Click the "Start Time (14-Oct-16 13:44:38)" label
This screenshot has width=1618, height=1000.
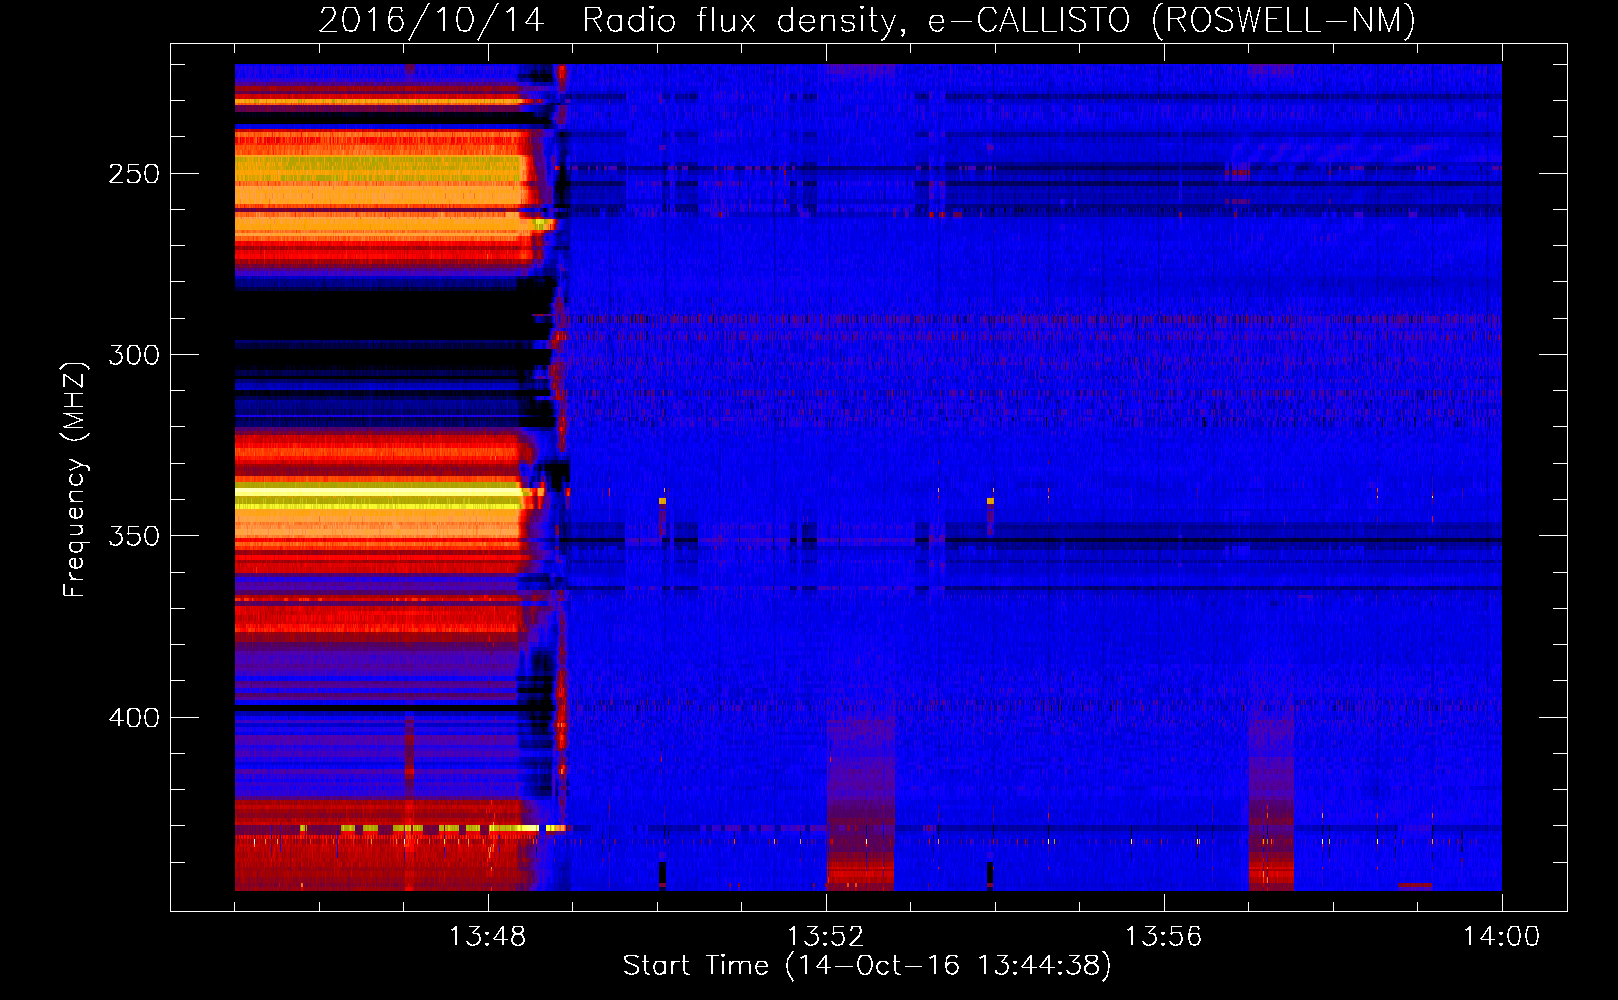pos(867,965)
